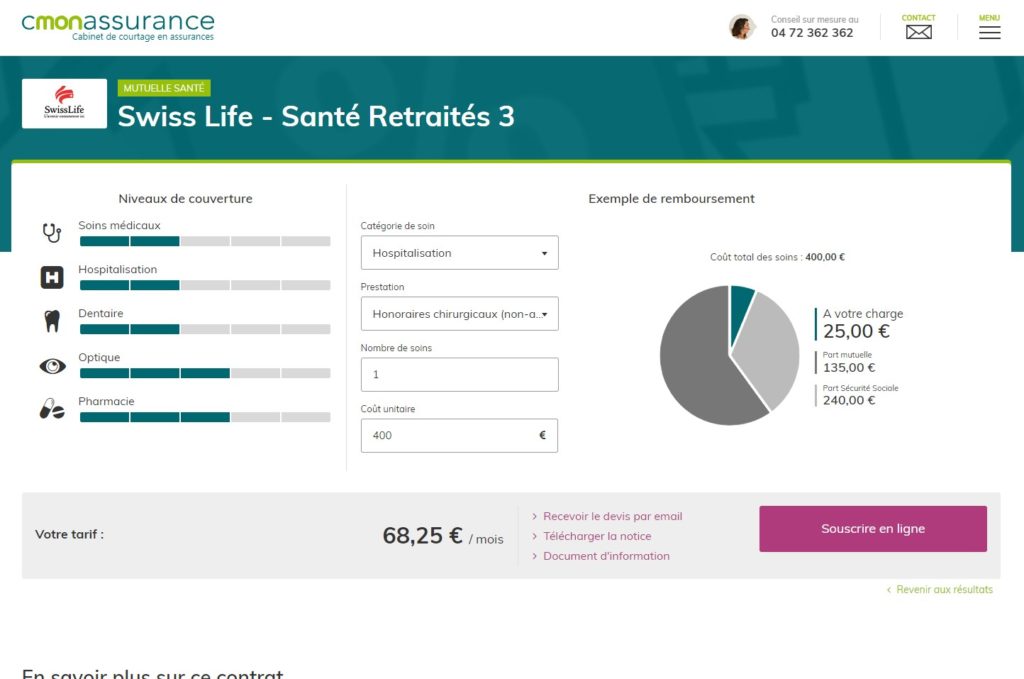Open the hamburger Menu icon

pos(989,32)
